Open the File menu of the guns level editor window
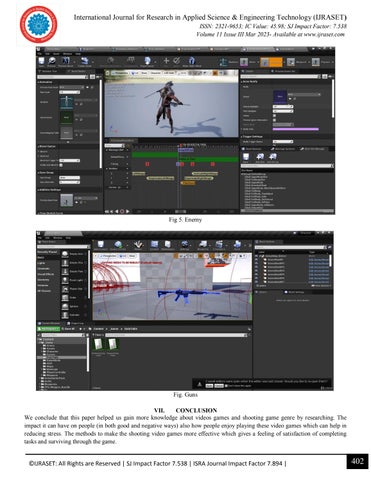The width and height of the screenshot is (371, 480). coord(40,238)
